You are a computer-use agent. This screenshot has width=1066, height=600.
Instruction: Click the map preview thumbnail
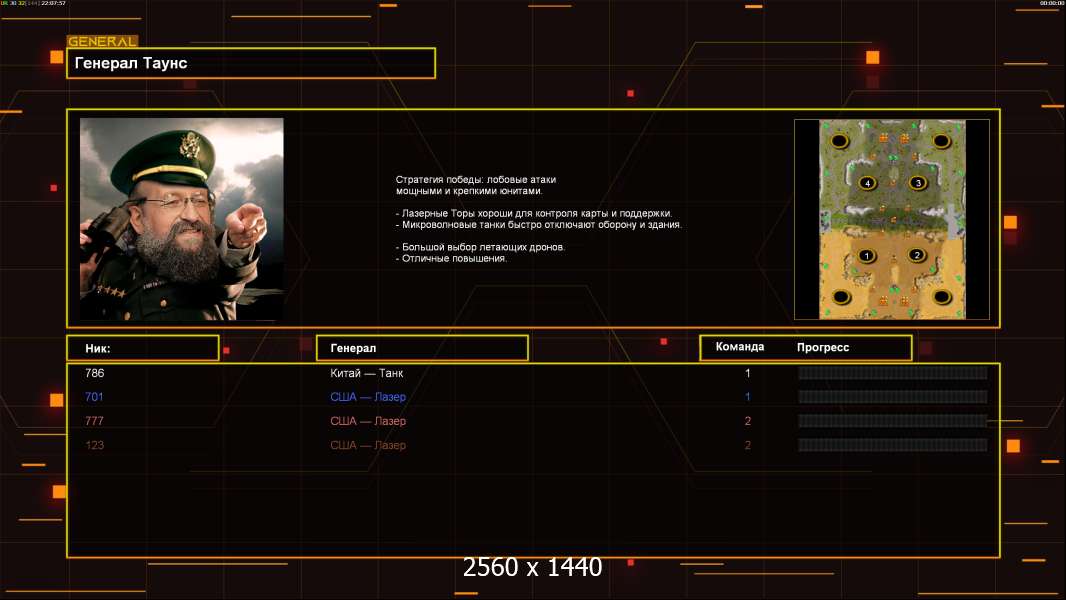892,219
